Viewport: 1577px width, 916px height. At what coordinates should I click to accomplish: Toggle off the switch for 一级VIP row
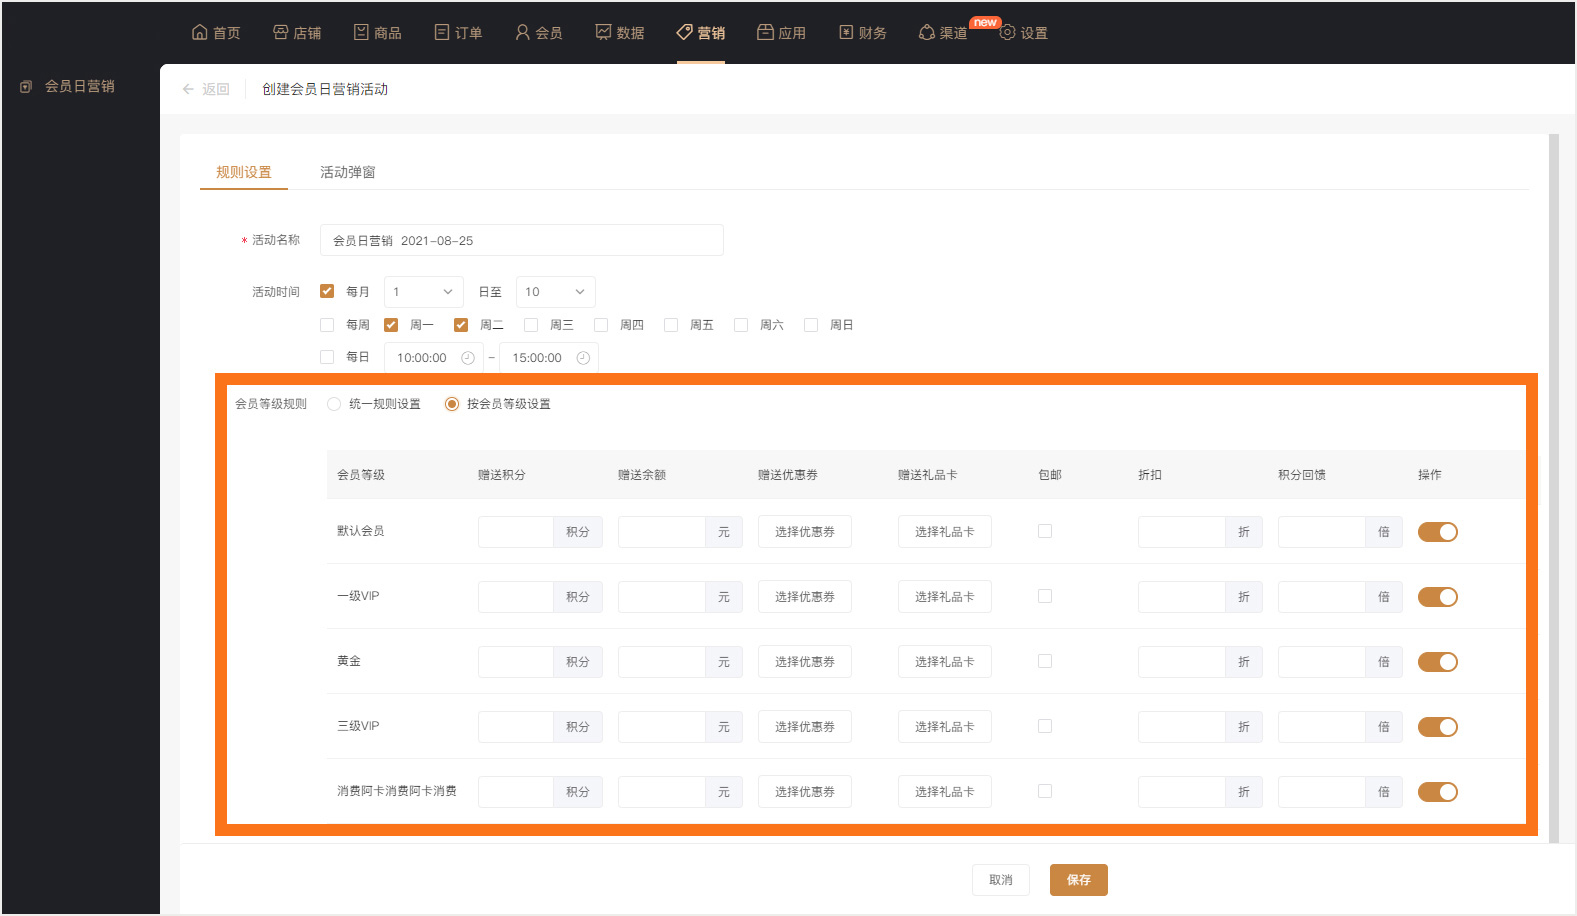[1437, 597]
